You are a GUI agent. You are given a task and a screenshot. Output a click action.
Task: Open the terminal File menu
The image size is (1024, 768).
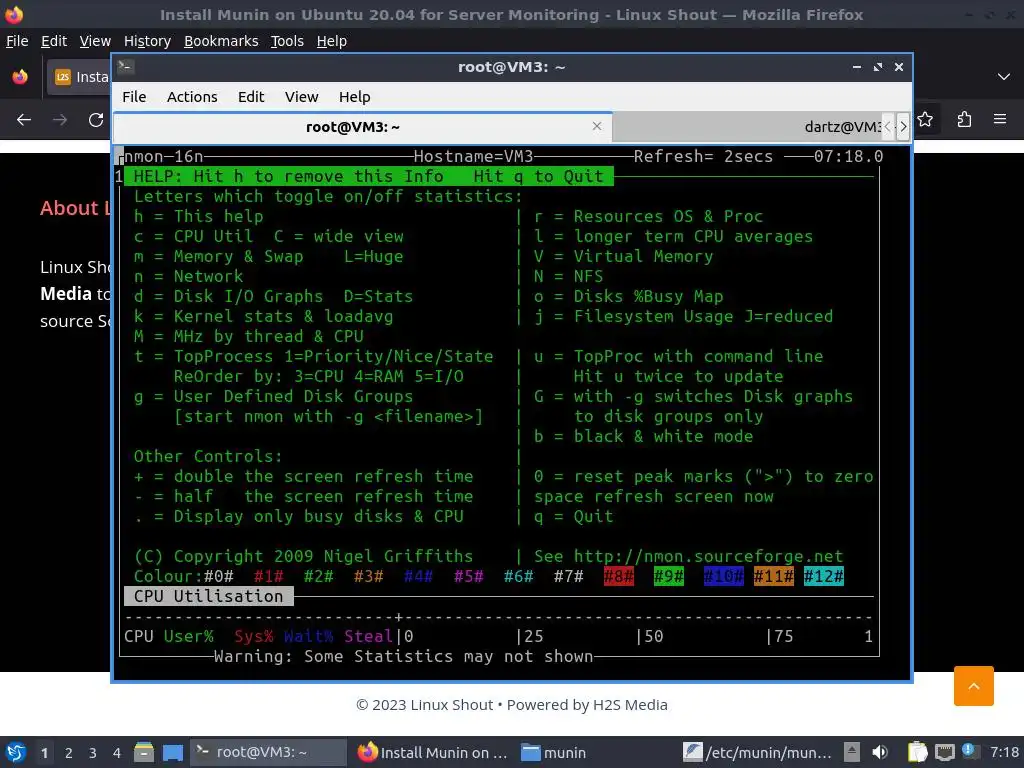coord(134,97)
